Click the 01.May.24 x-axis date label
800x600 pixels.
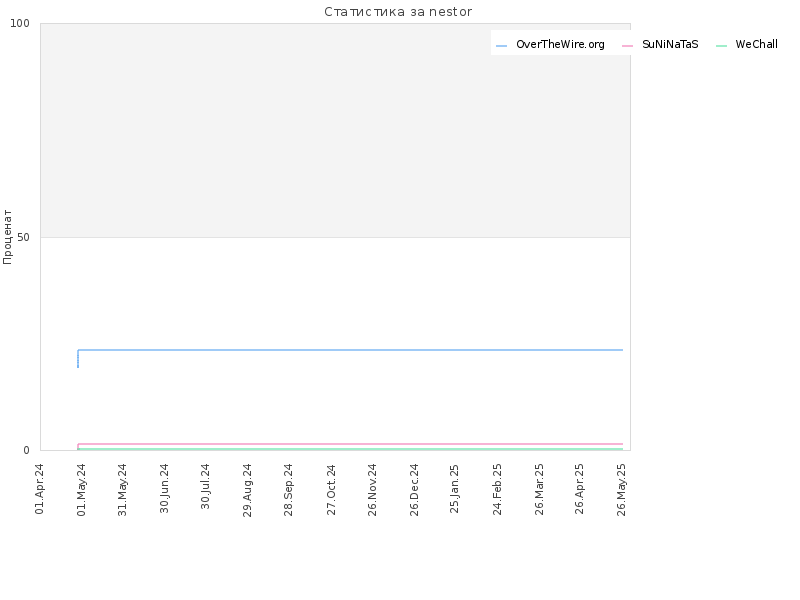(82, 490)
